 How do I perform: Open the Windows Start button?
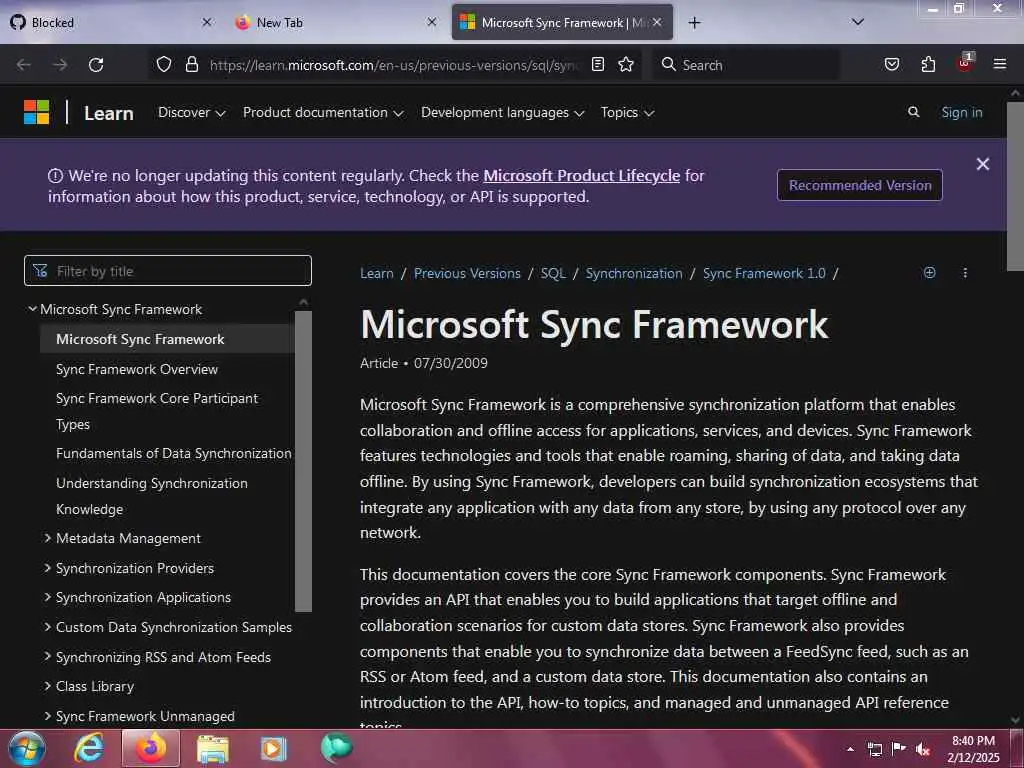click(27, 748)
